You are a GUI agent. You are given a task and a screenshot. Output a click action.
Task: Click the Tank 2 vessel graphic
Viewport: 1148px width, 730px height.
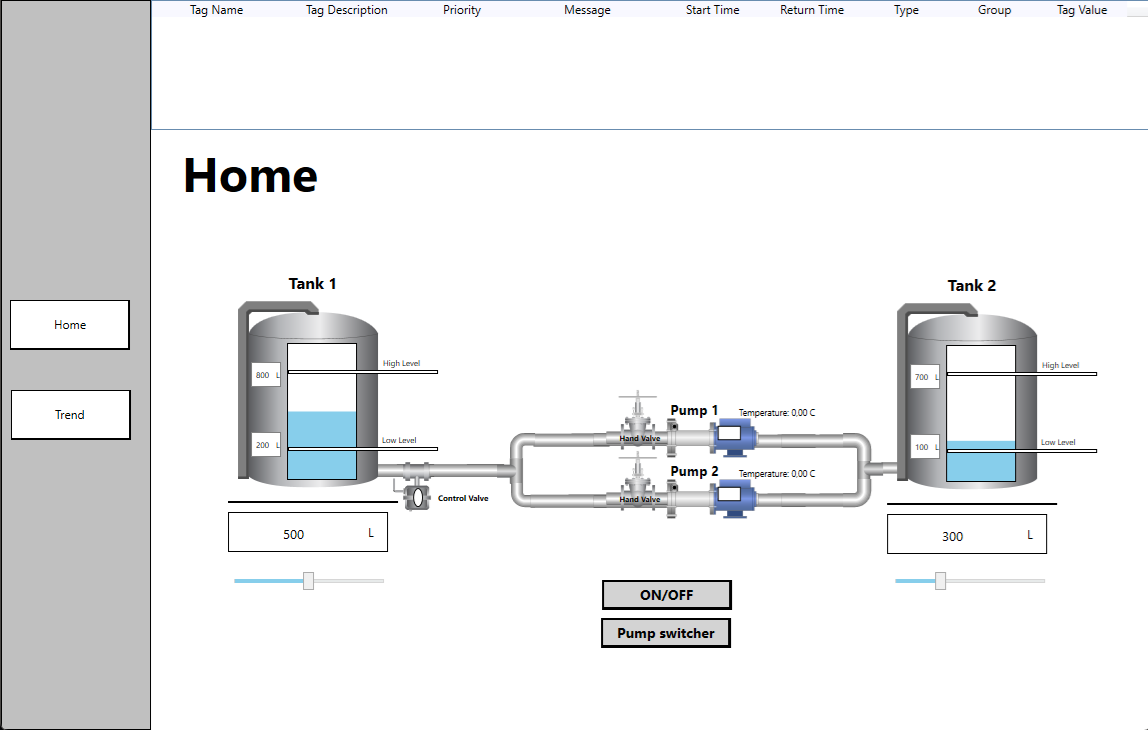(970, 400)
